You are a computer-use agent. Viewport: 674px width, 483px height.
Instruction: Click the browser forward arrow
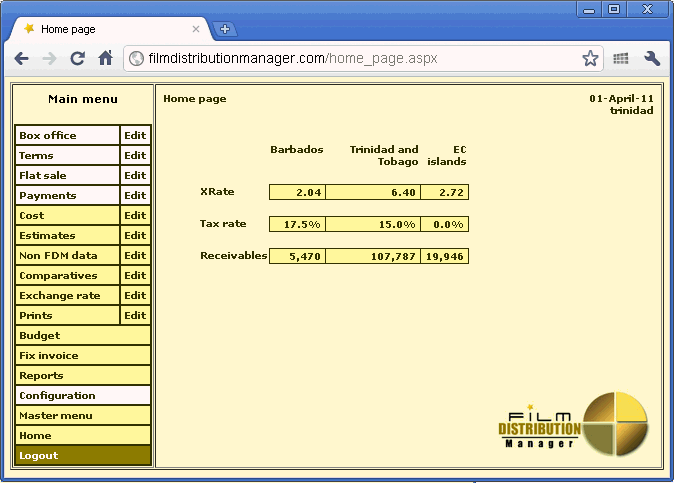(49, 59)
